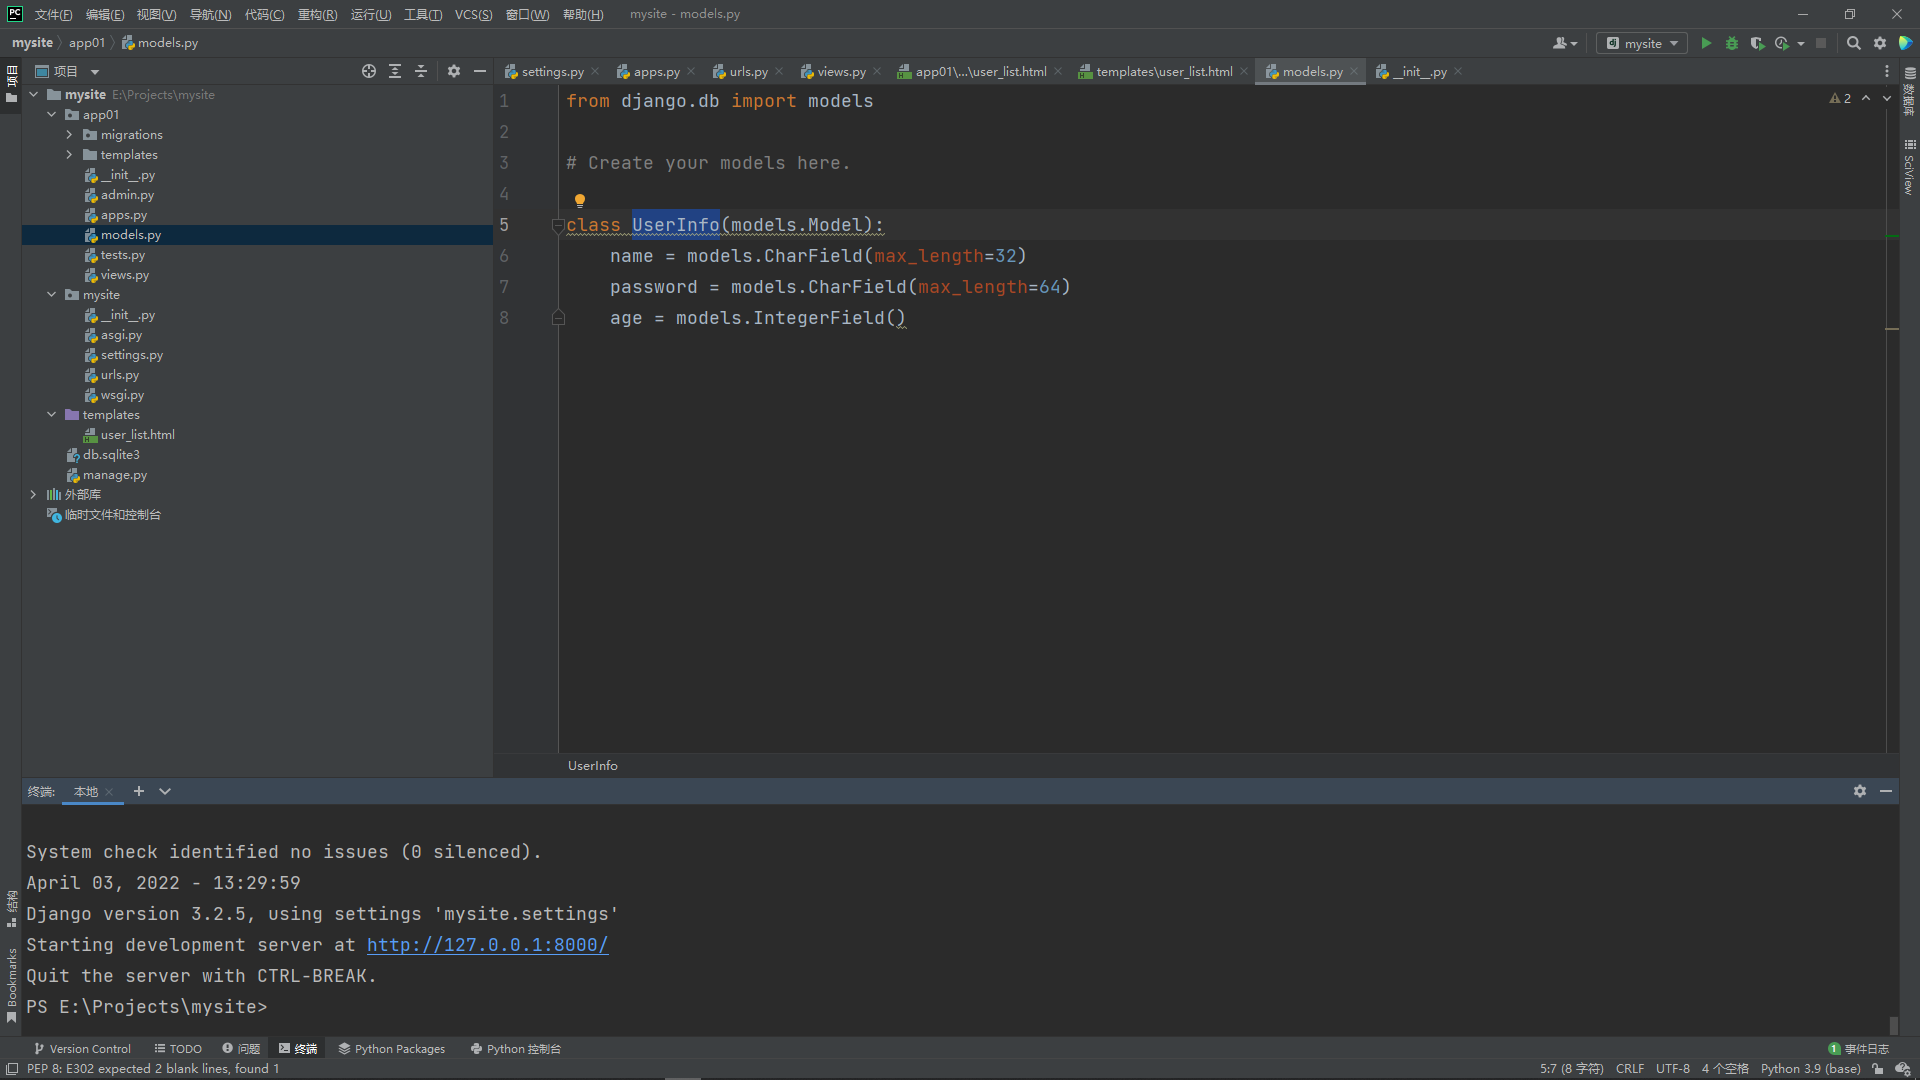Start debugging with the green bug icon
The height and width of the screenshot is (1080, 1920).
coord(1732,43)
